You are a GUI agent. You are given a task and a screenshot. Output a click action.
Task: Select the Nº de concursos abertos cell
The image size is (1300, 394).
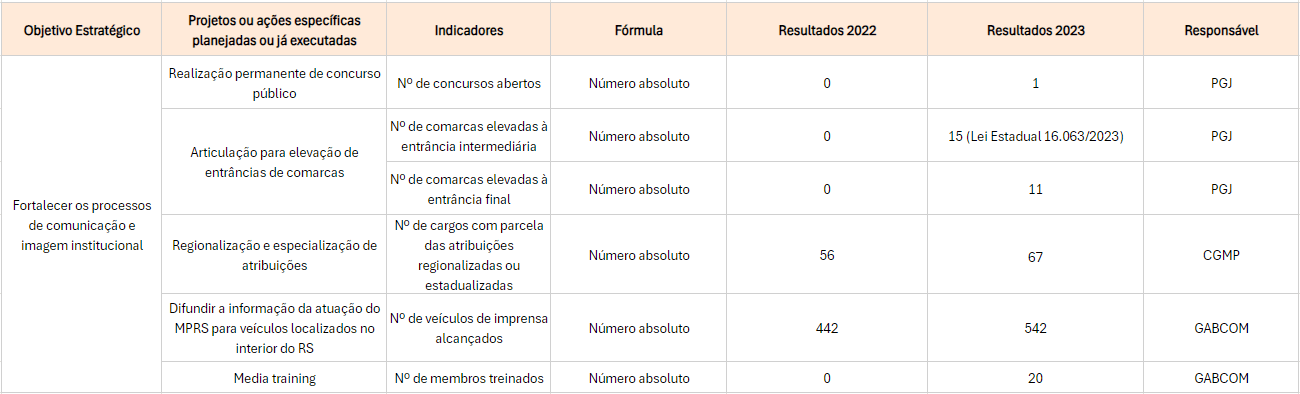469,83
